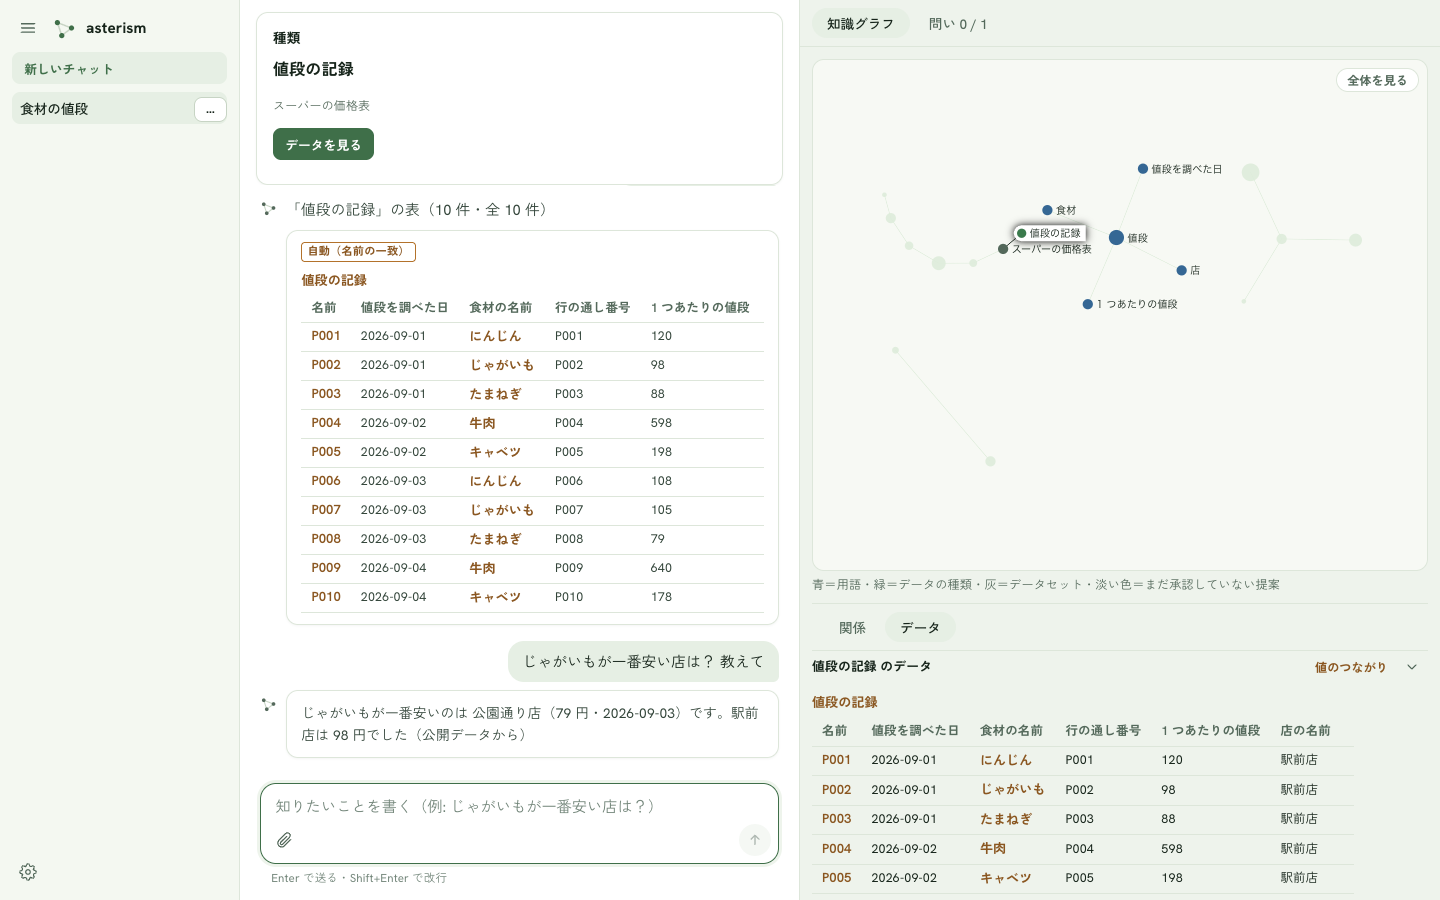Click the スーパーの価格表 dataset node

pyautogui.click(x=1003, y=249)
